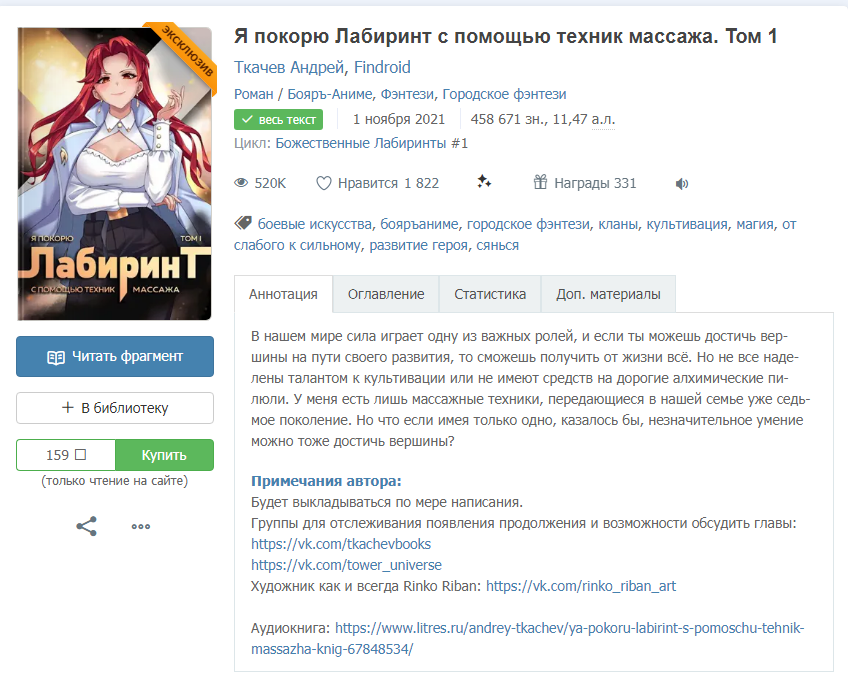This screenshot has height=683, width=848.
Task: Open the vk.com/tower_universe link
Action: tap(346, 565)
